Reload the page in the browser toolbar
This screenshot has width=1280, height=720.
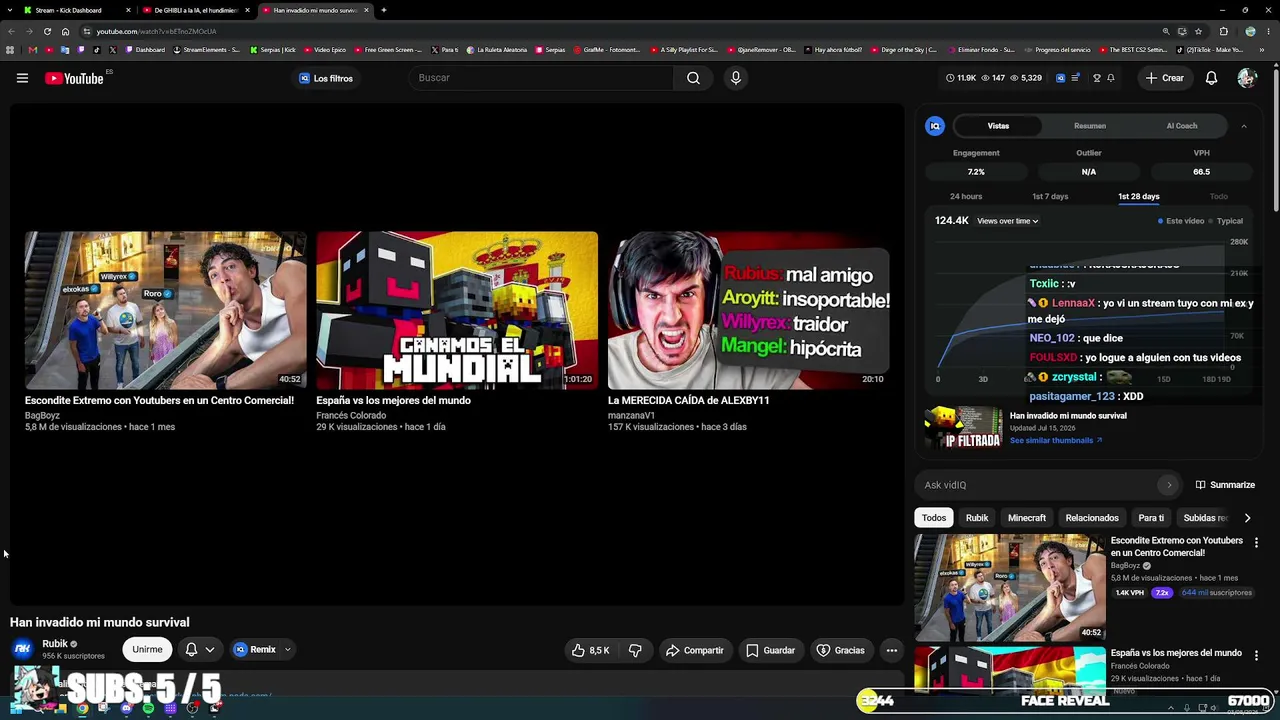point(47,31)
